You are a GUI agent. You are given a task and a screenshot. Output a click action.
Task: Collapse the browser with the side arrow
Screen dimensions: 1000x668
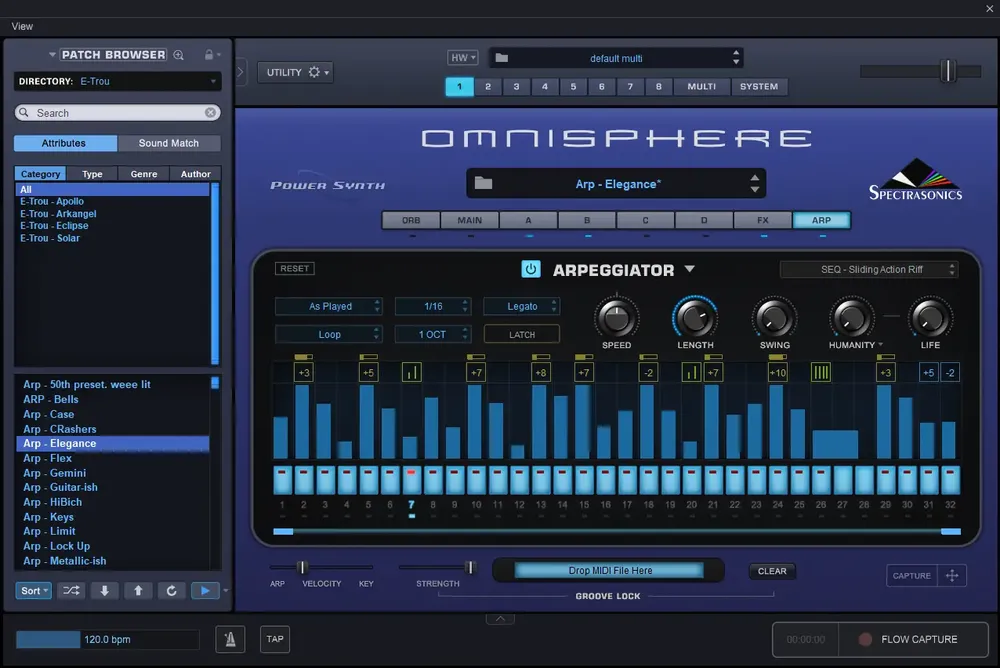(x=240, y=71)
